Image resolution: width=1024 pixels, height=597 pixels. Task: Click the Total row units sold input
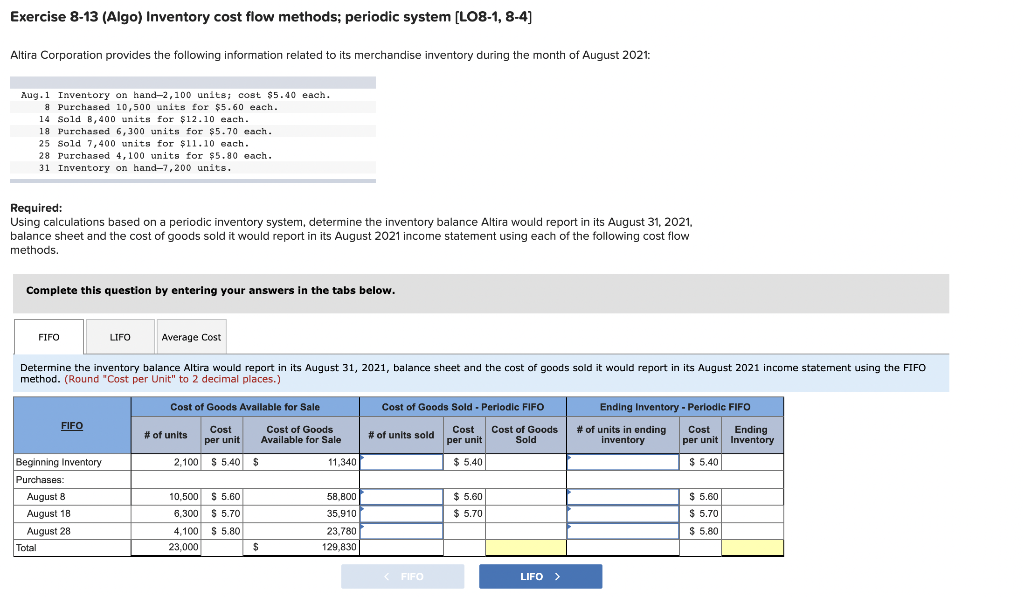(403, 546)
